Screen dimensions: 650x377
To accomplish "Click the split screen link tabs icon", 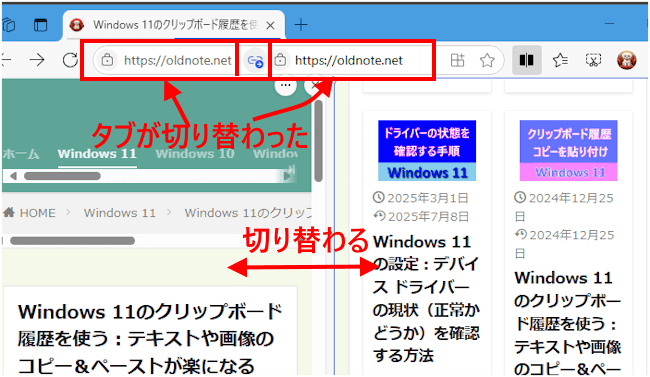I will point(255,61).
